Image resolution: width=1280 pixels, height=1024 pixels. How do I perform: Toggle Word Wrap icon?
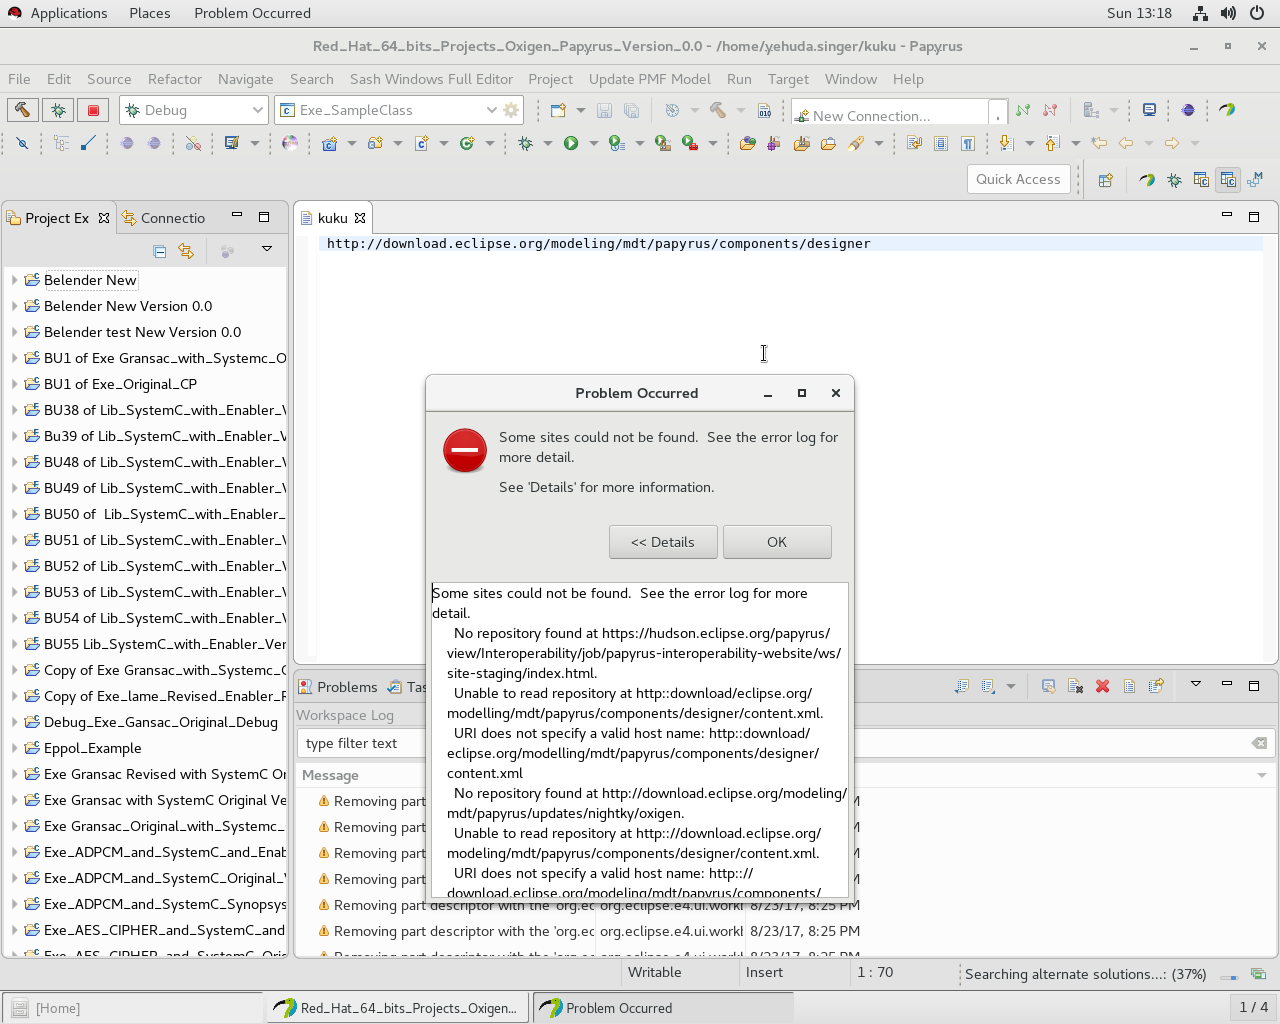[x=914, y=143]
